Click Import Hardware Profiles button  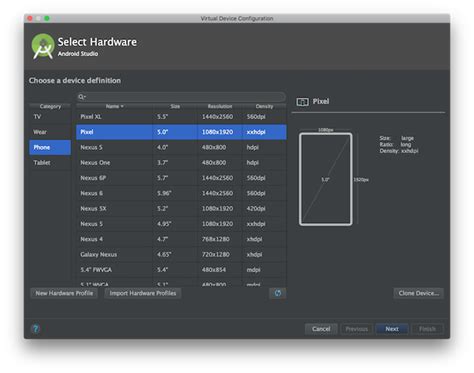click(143, 293)
